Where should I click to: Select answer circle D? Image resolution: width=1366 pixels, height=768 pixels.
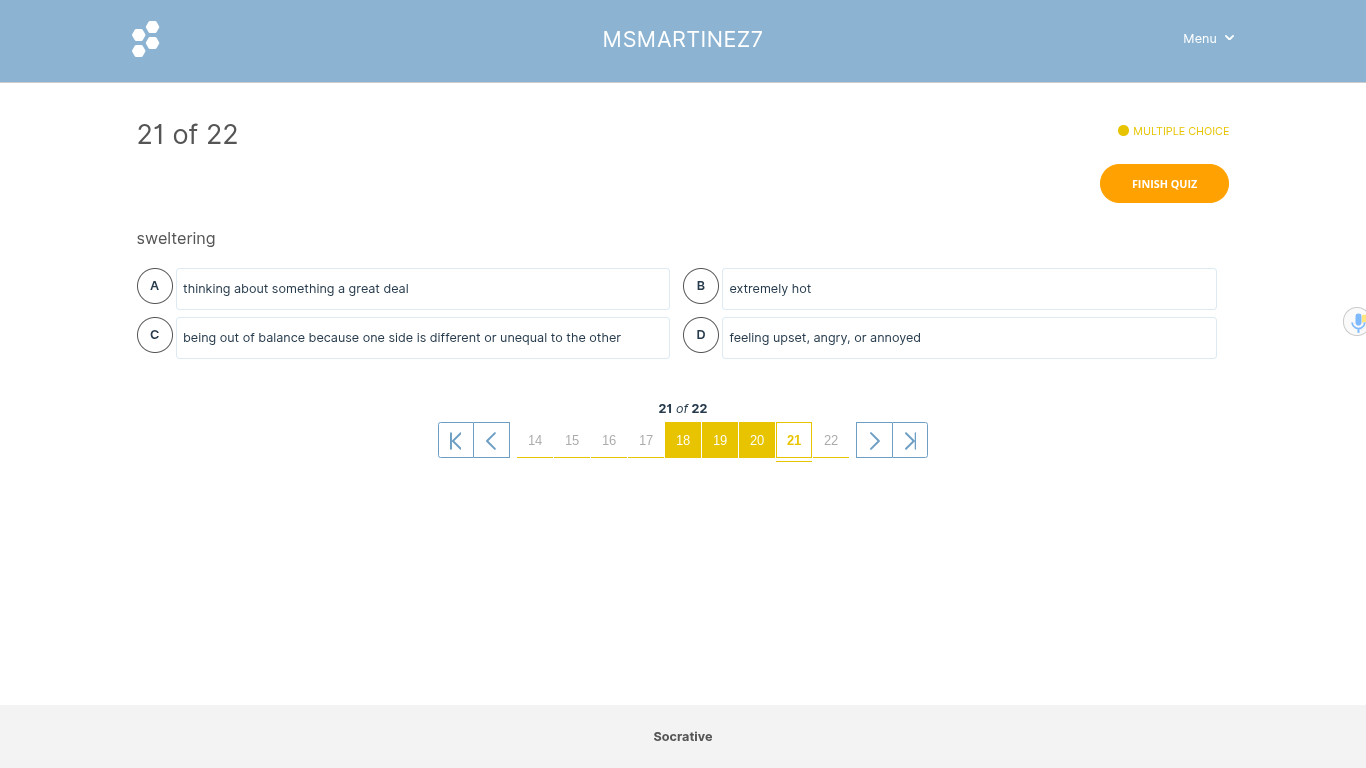[x=701, y=335]
